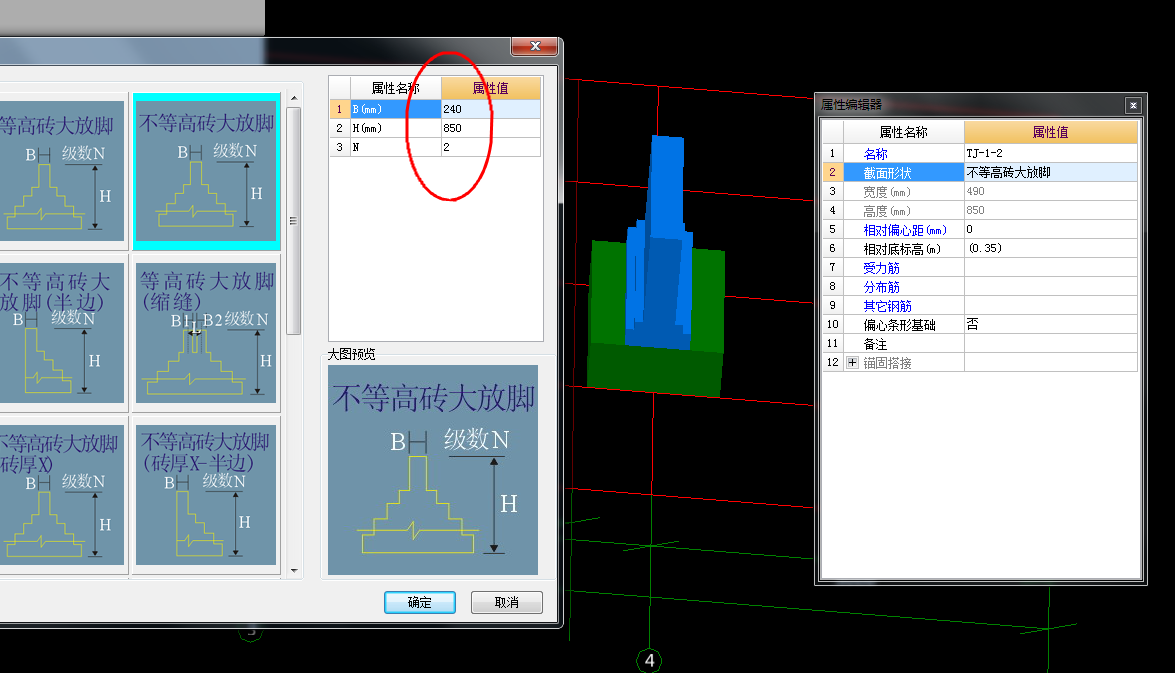
Task: Click 属性名称 header in 属性编辑器
Action: coord(904,132)
